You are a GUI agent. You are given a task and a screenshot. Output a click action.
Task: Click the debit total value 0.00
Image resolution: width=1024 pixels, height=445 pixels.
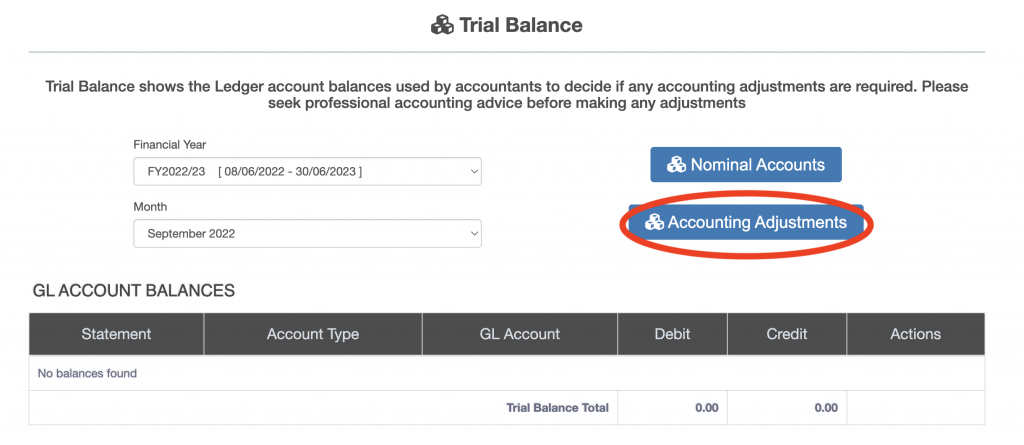tap(707, 407)
